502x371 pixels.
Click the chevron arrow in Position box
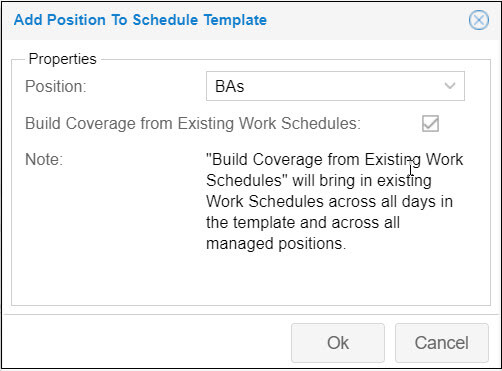pyautogui.click(x=450, y=86)
